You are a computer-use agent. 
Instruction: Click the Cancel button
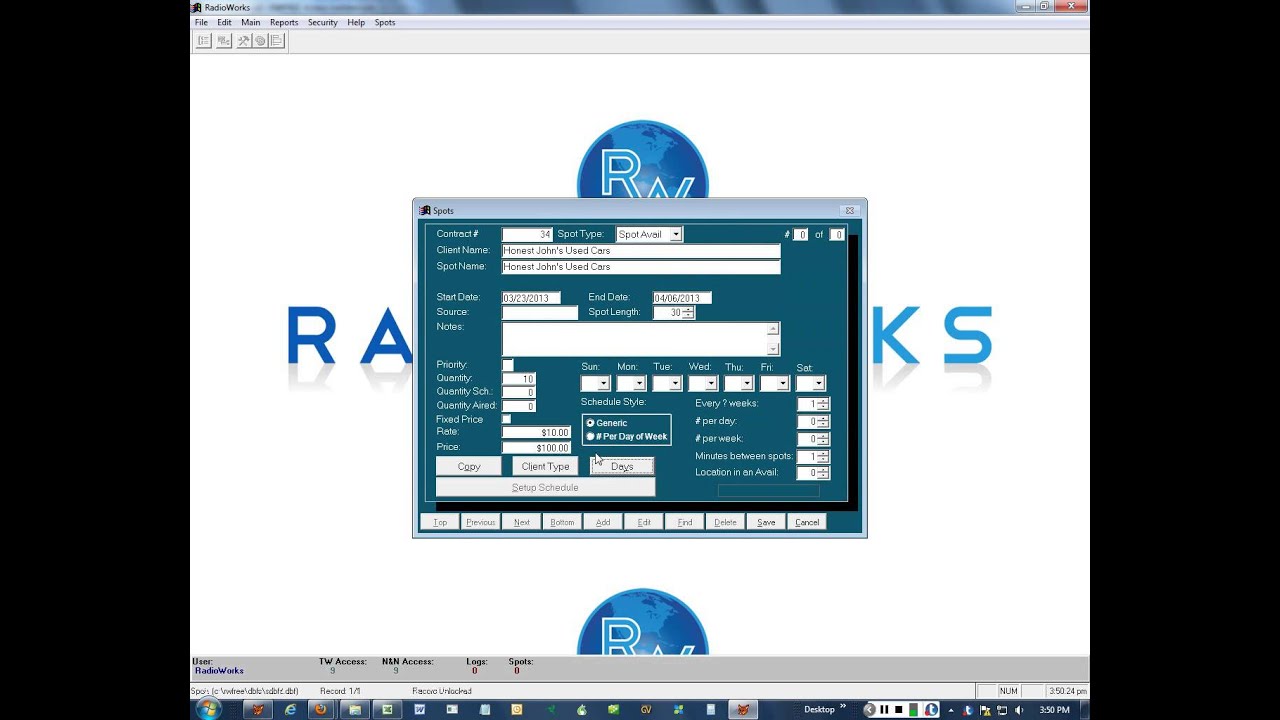coord(807,522)
